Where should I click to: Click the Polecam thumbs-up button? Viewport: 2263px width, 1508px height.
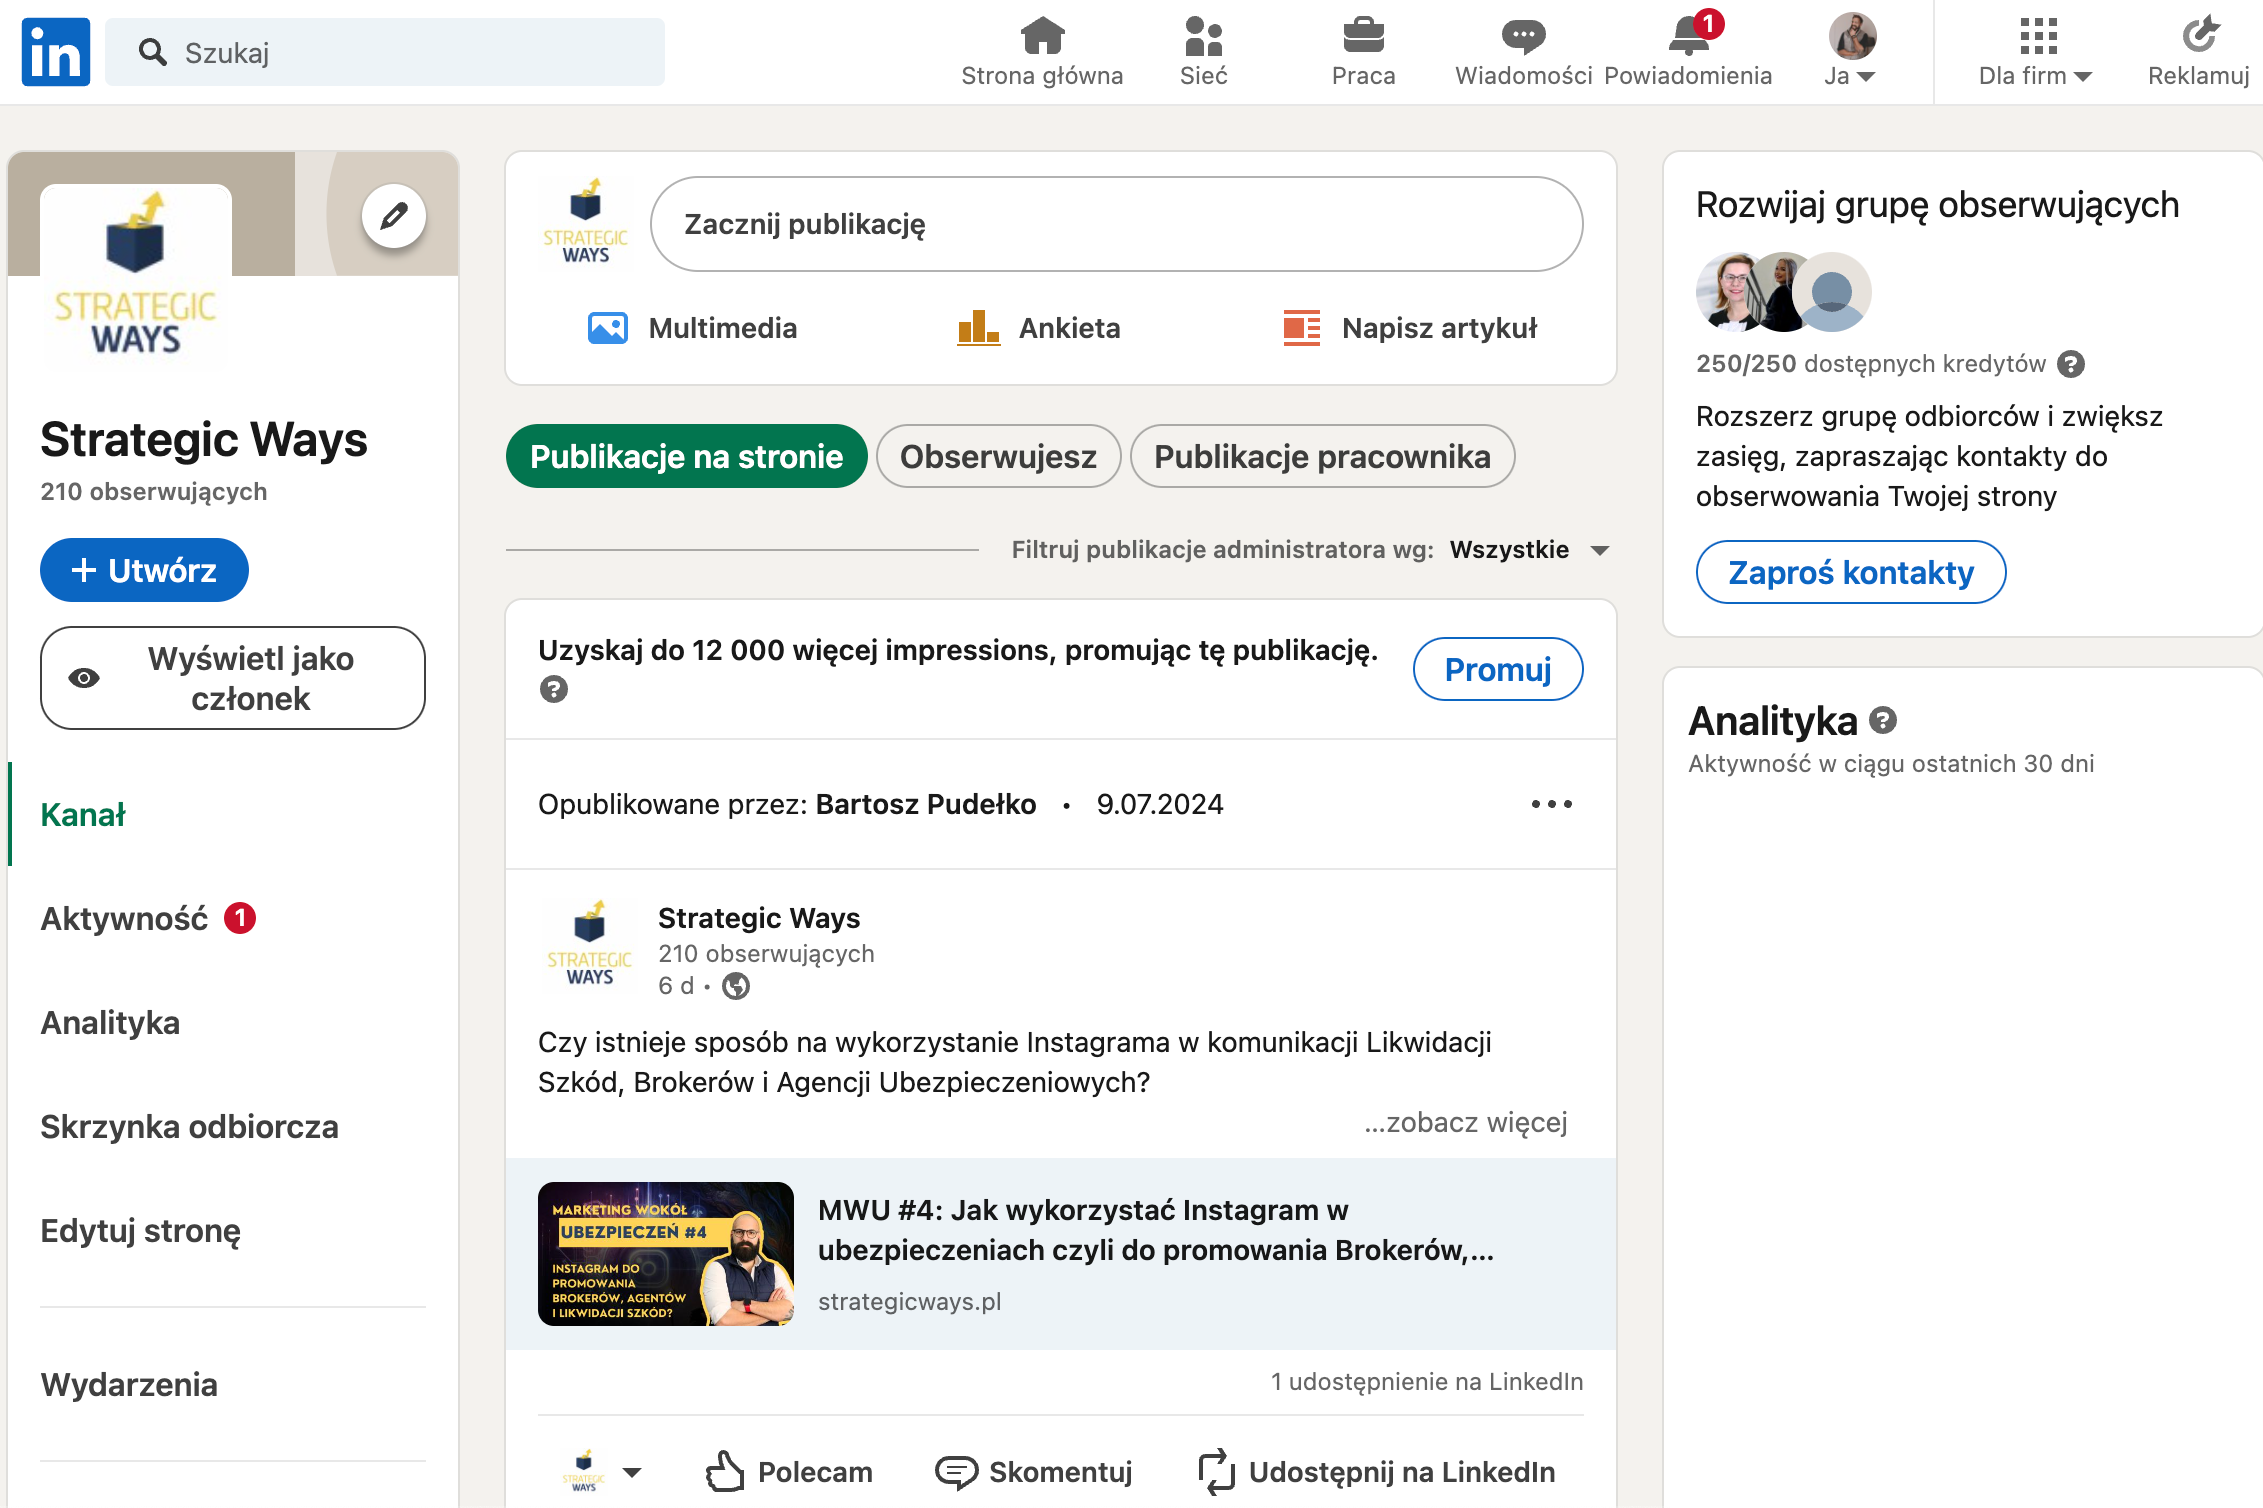coord(789,1472)
